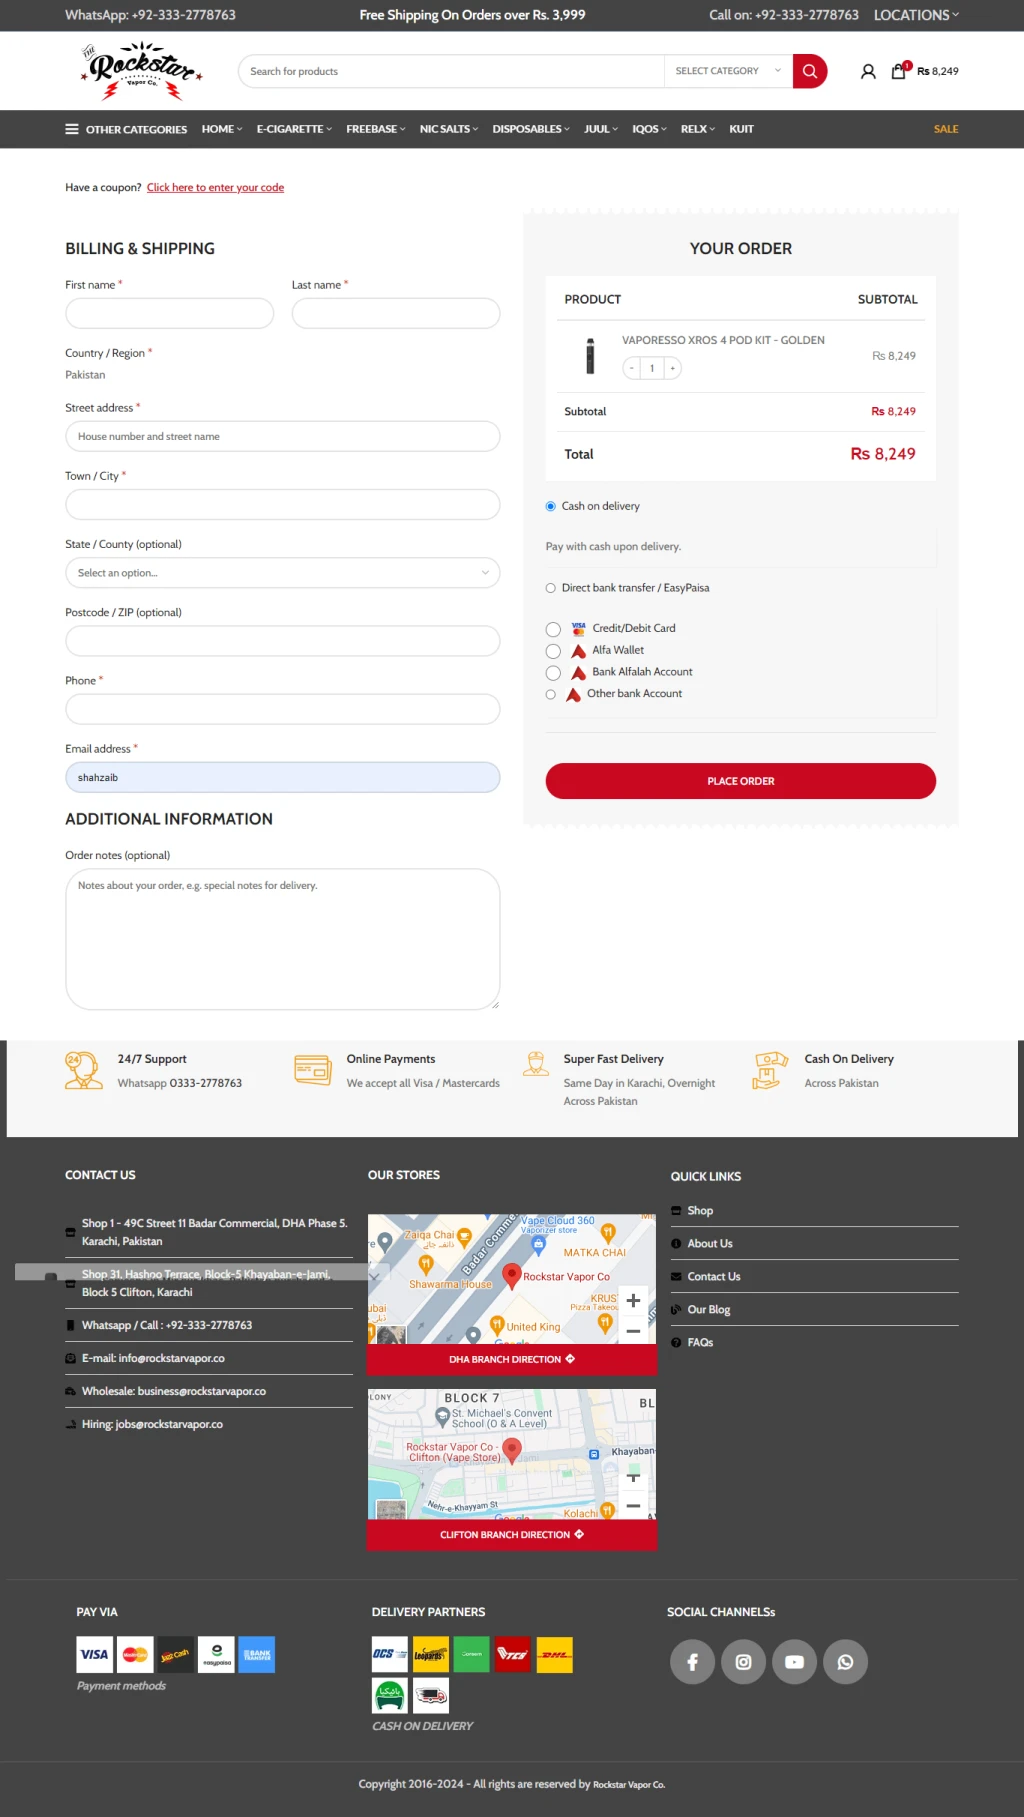Open the RELX menu item

coord(698,129)
